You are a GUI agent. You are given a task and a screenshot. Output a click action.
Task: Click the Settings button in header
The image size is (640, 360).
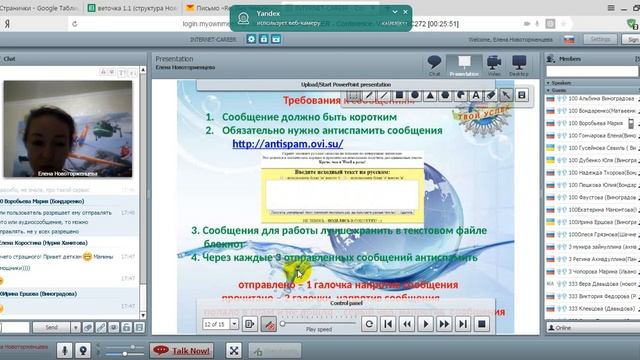[600, 39]
